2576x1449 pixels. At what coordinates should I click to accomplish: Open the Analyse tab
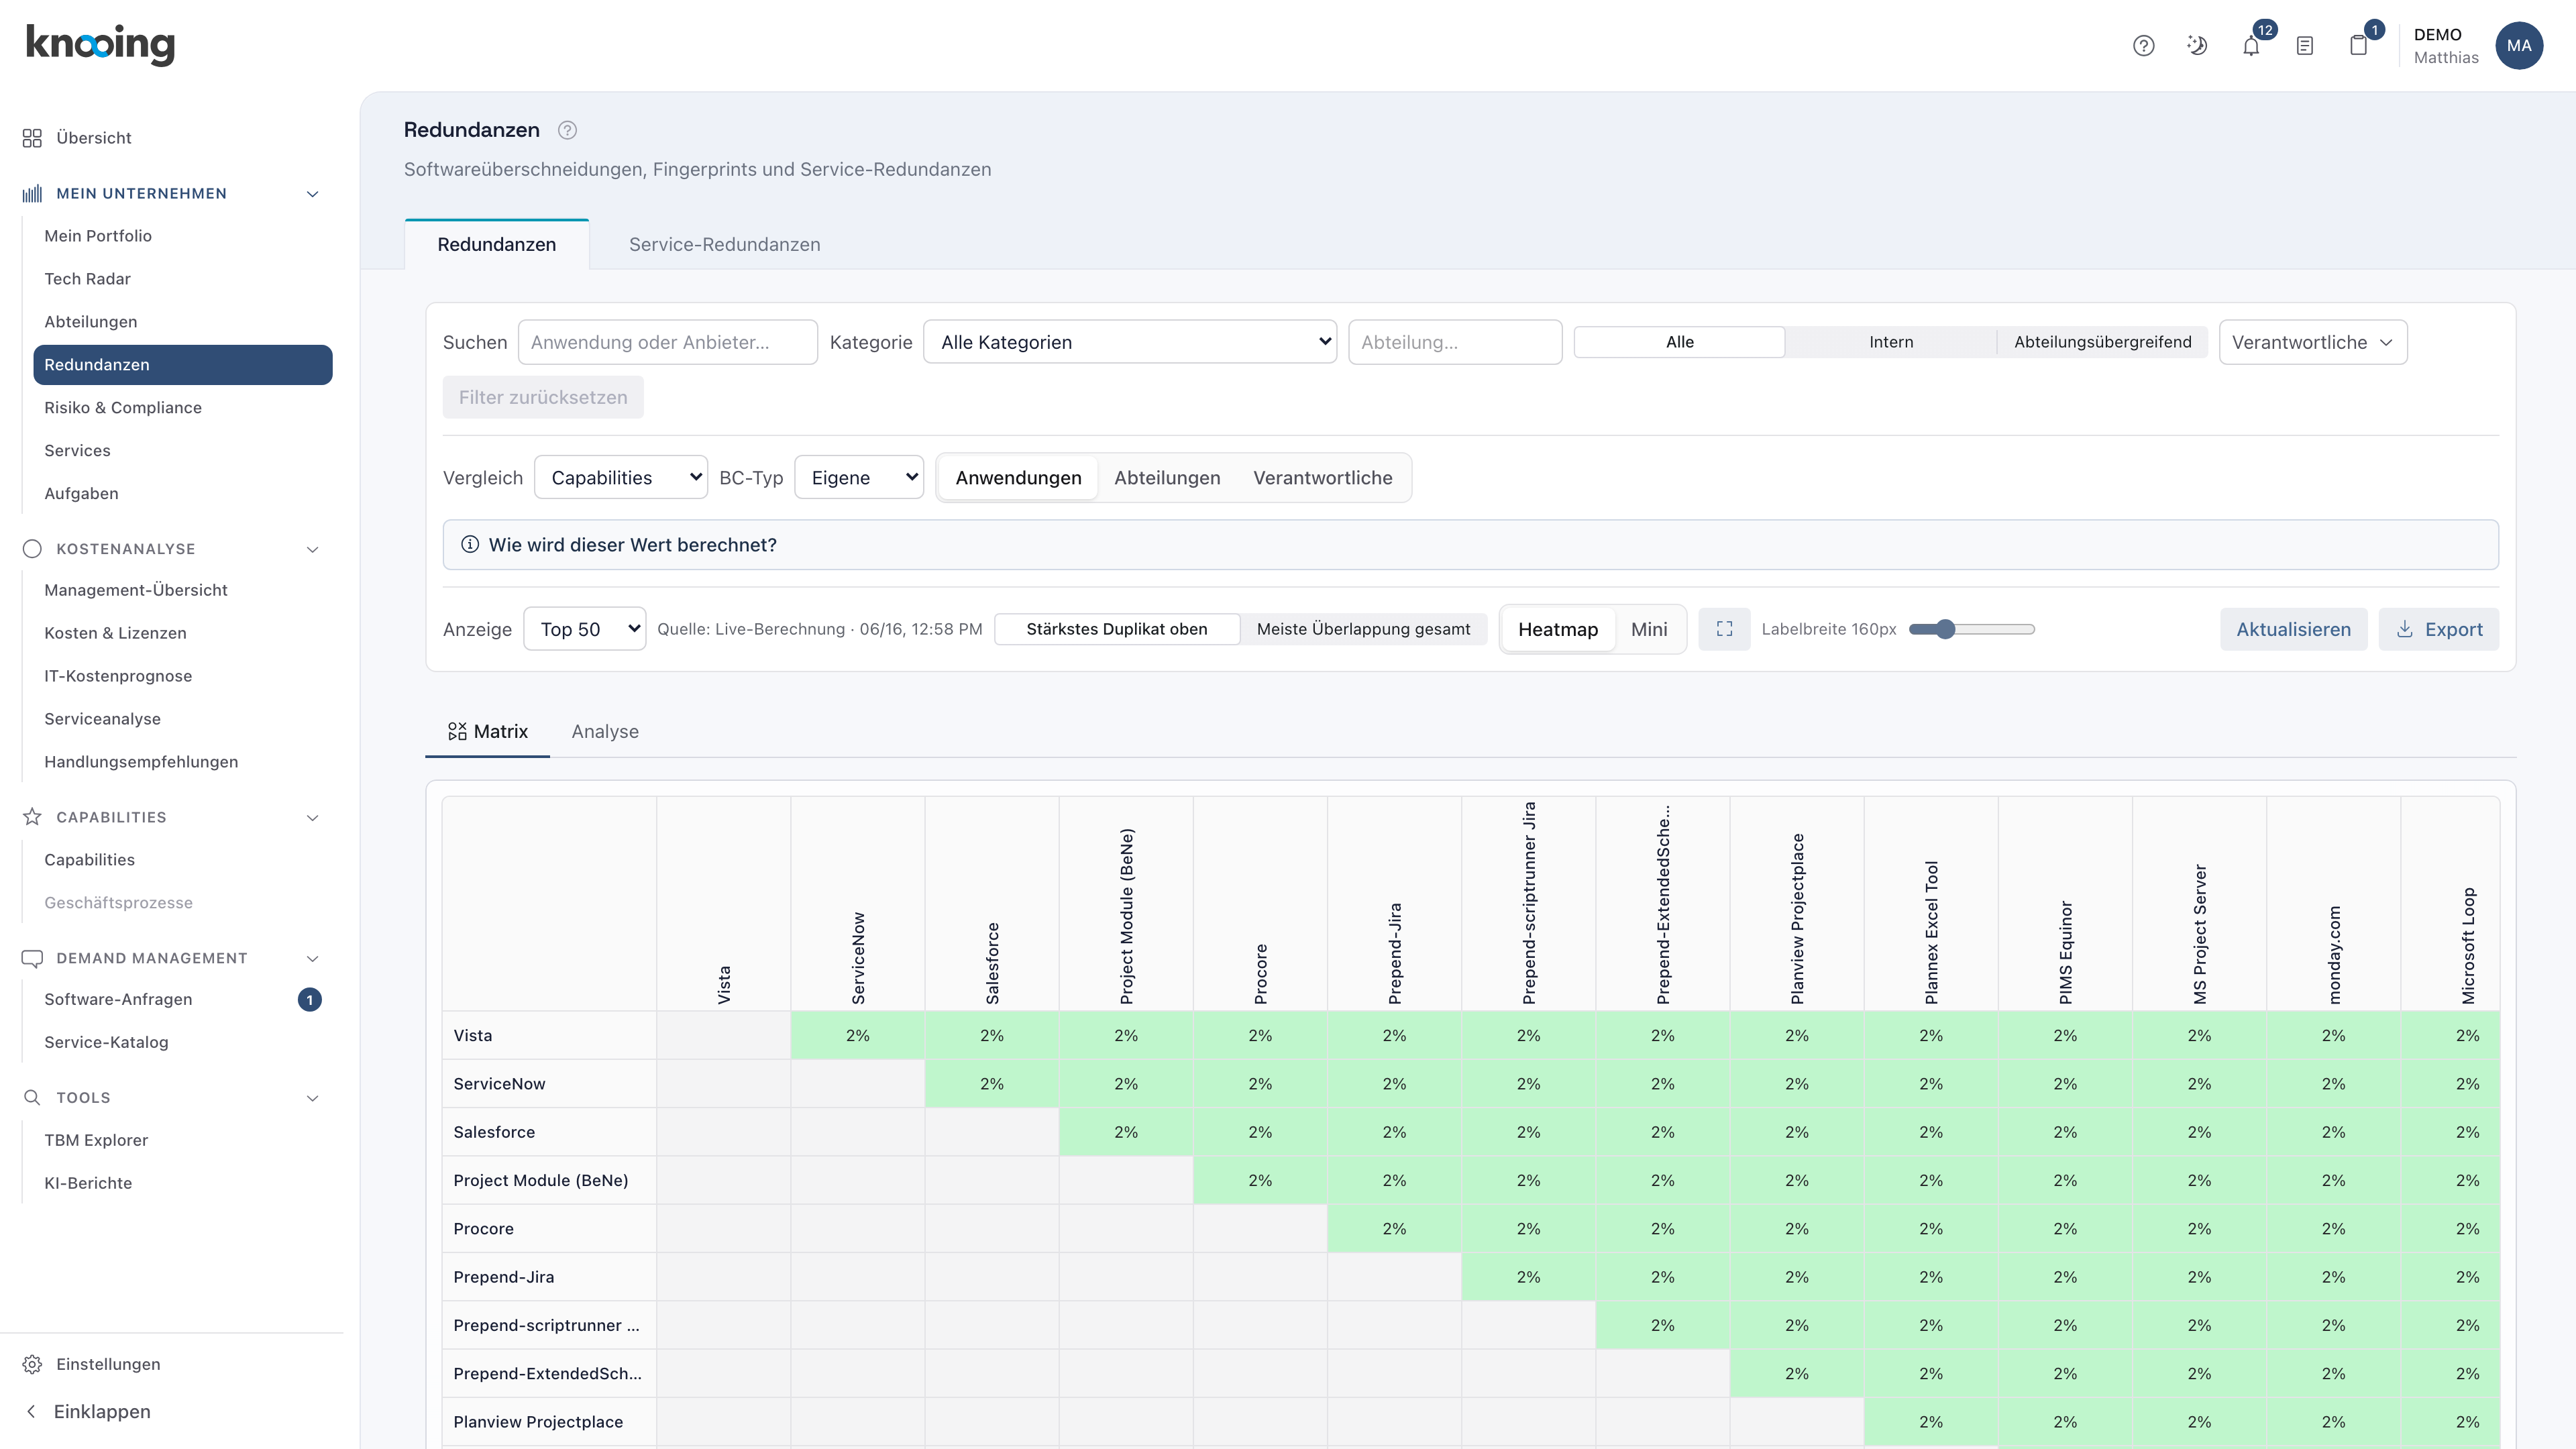[605, 732]
